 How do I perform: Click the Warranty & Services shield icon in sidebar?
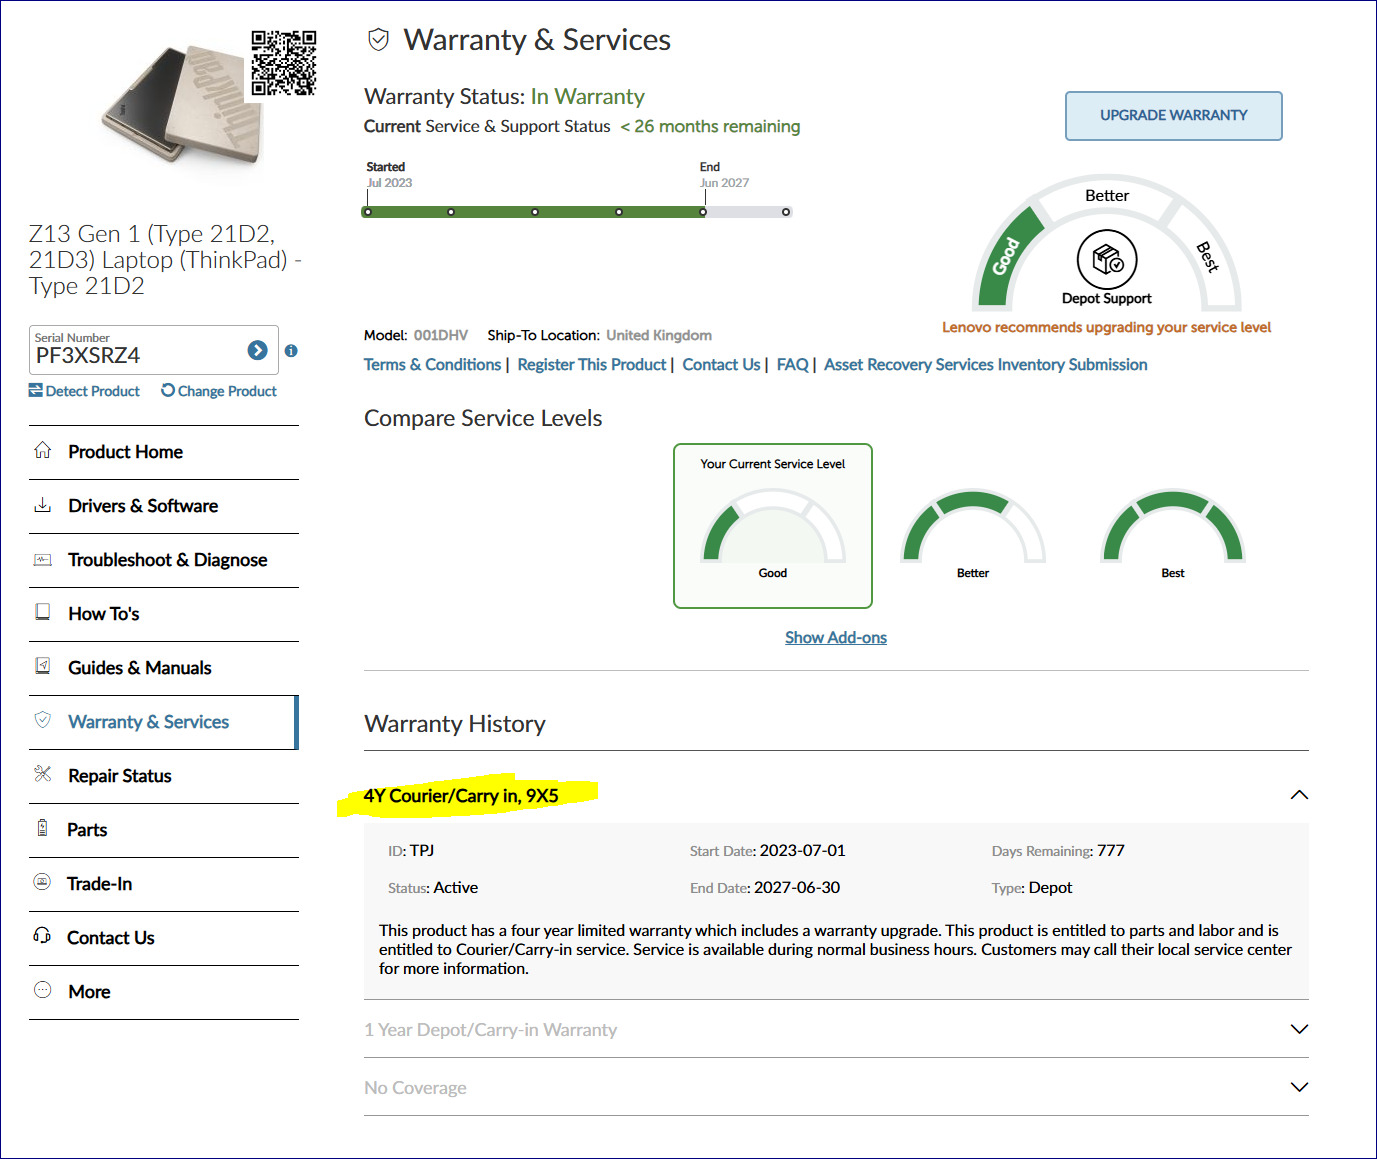[x=42, y=720]
